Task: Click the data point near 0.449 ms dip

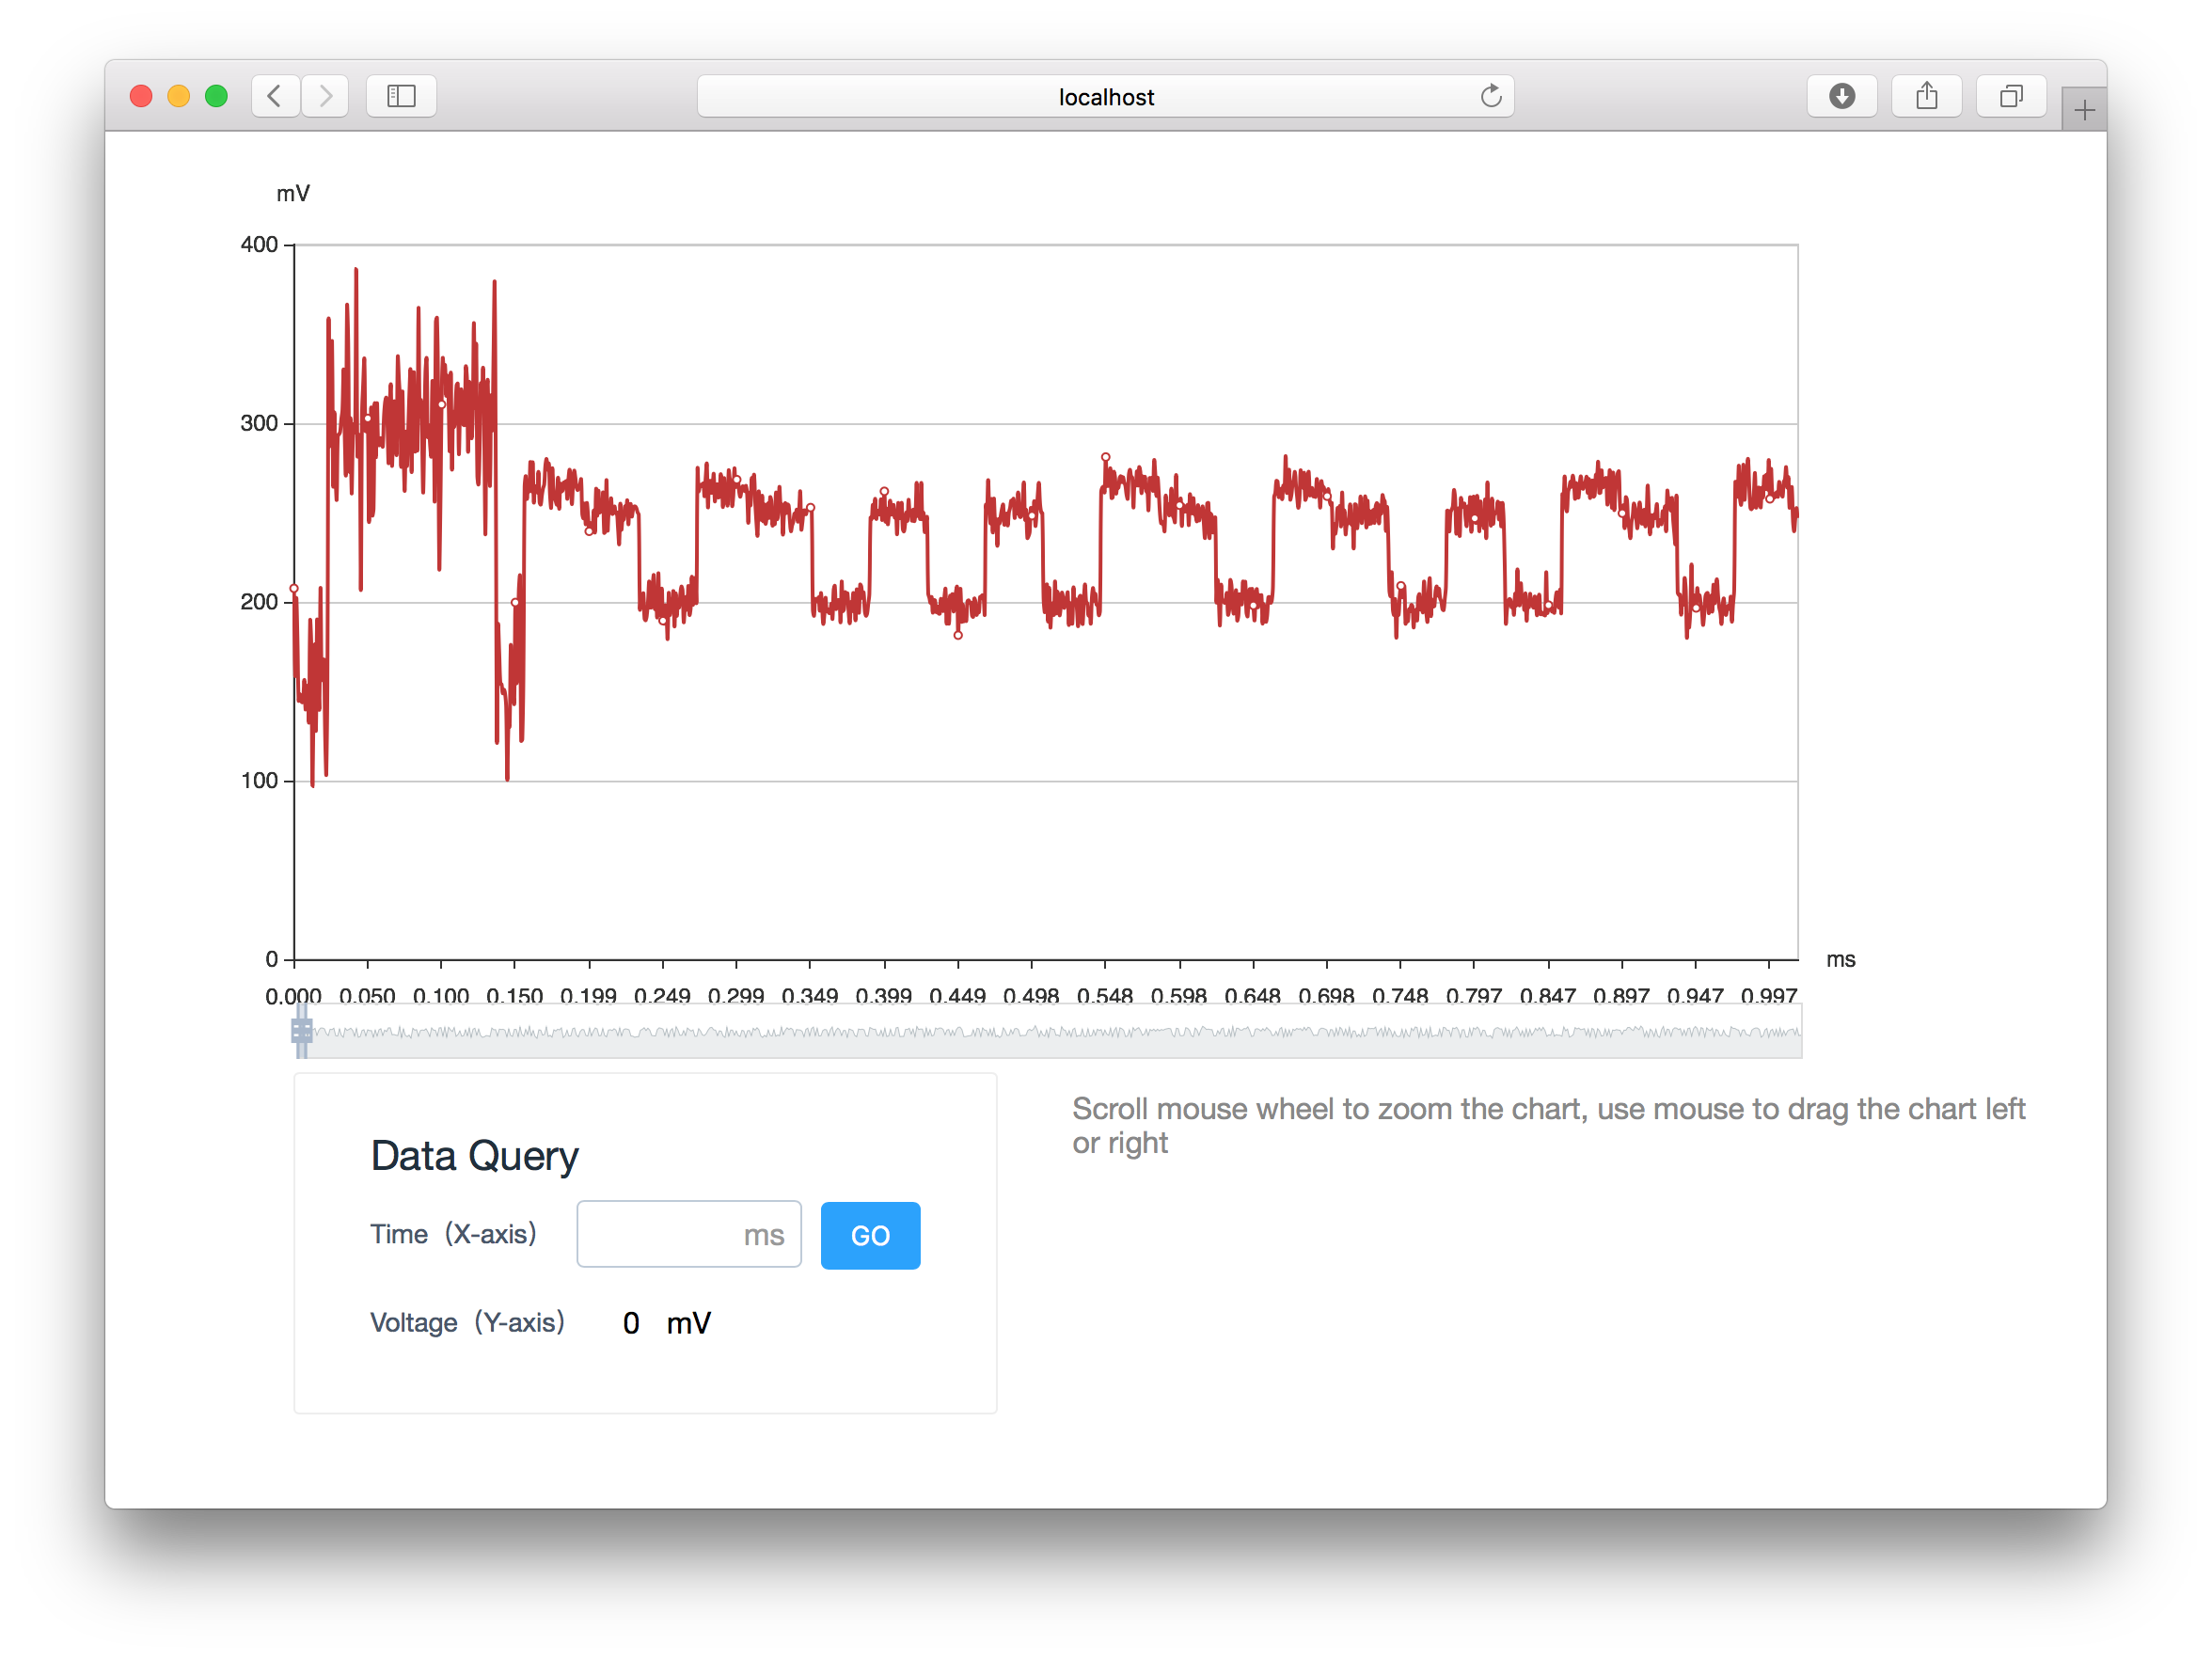Action: [958, 635]
